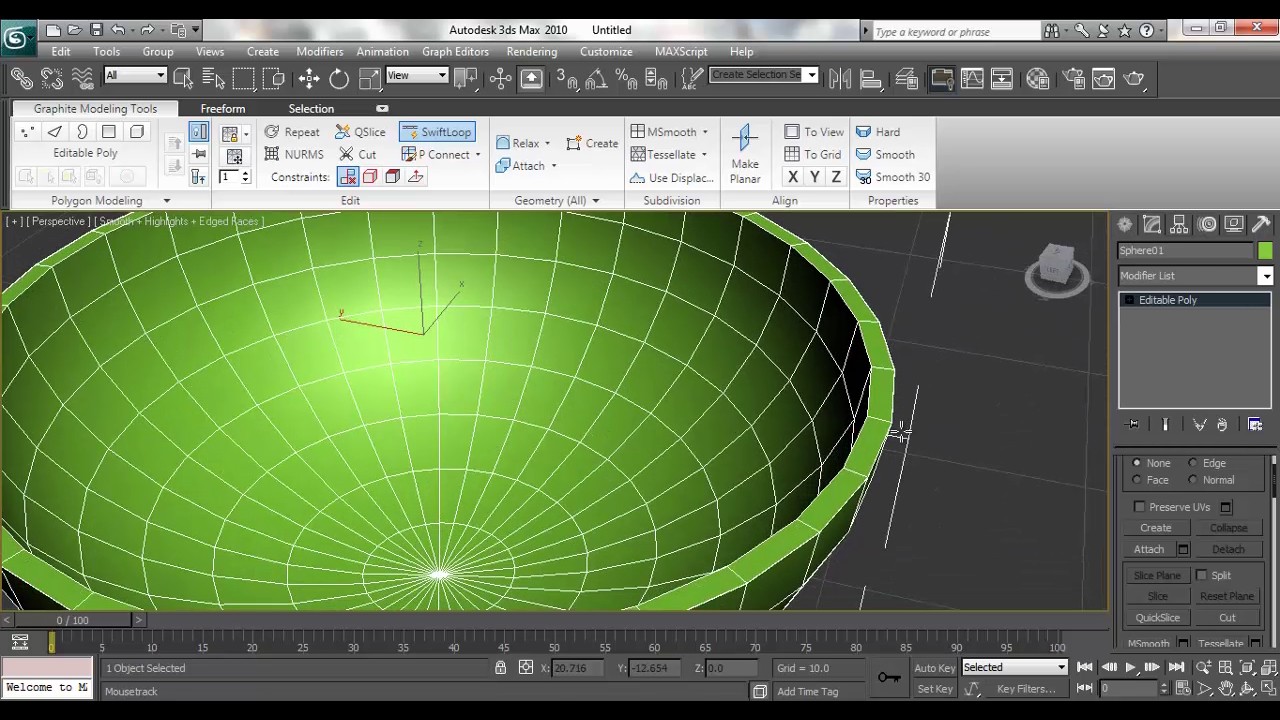The height and width of the screenshot is (720, 1280).
Task: Click the green object color swatch
Action: pos(1265,251)
